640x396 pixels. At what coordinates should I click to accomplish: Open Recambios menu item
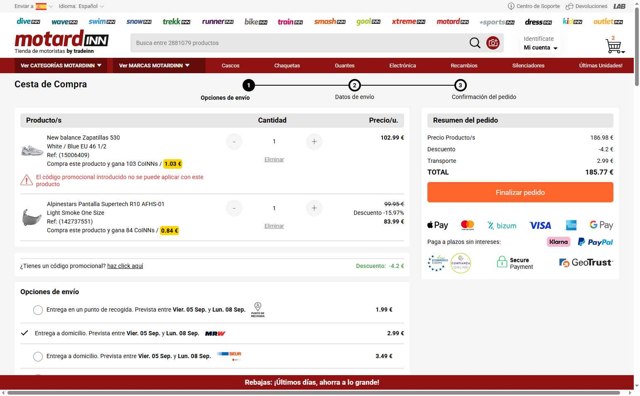click(464, 65)
